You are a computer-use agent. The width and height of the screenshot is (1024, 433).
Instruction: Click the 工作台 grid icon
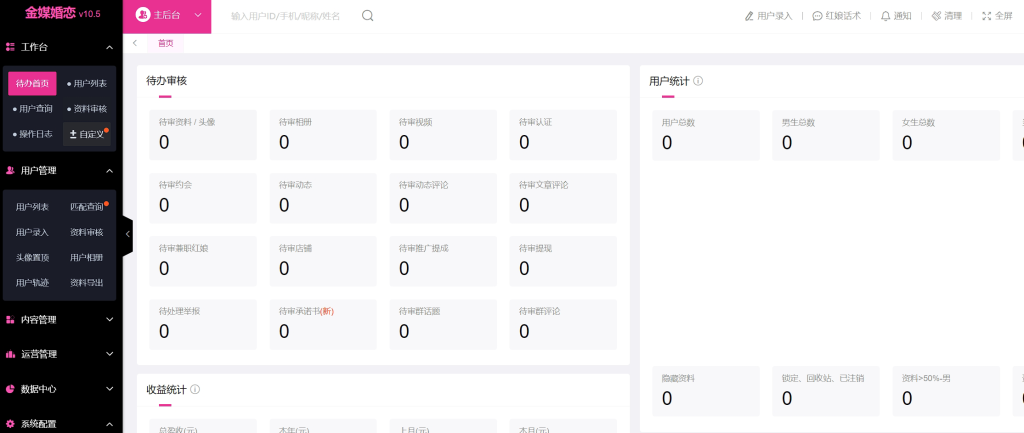[10, 47]
